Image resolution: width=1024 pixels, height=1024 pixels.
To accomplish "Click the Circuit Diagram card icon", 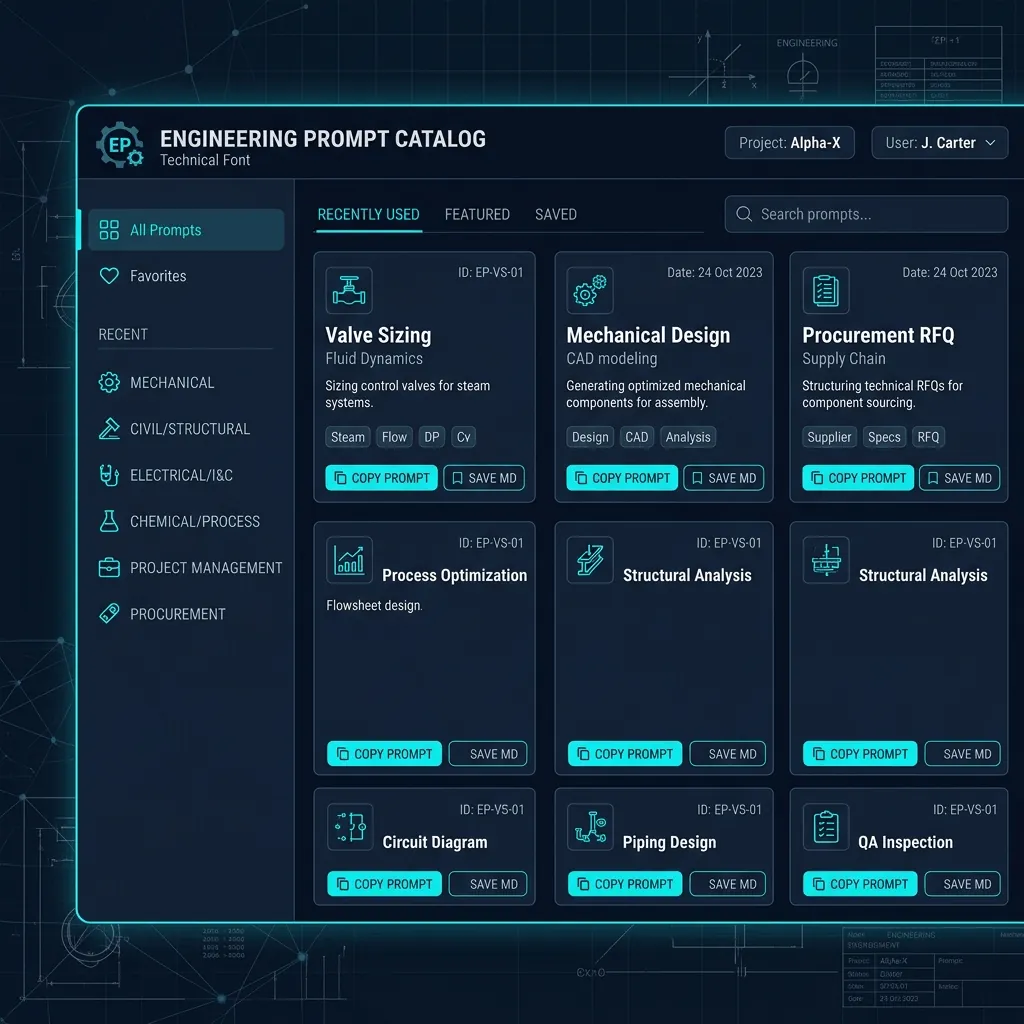I will click(349, 827).
